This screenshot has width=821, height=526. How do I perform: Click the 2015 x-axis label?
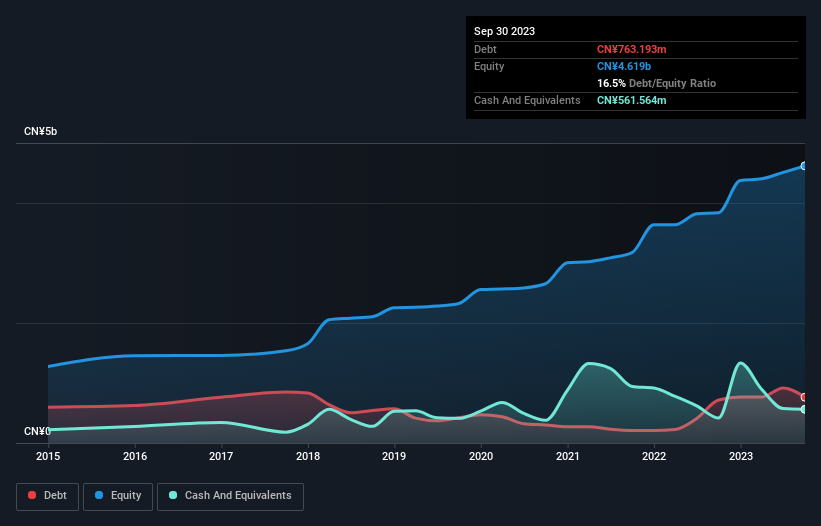pyautogui.click(x=48, y=456)
